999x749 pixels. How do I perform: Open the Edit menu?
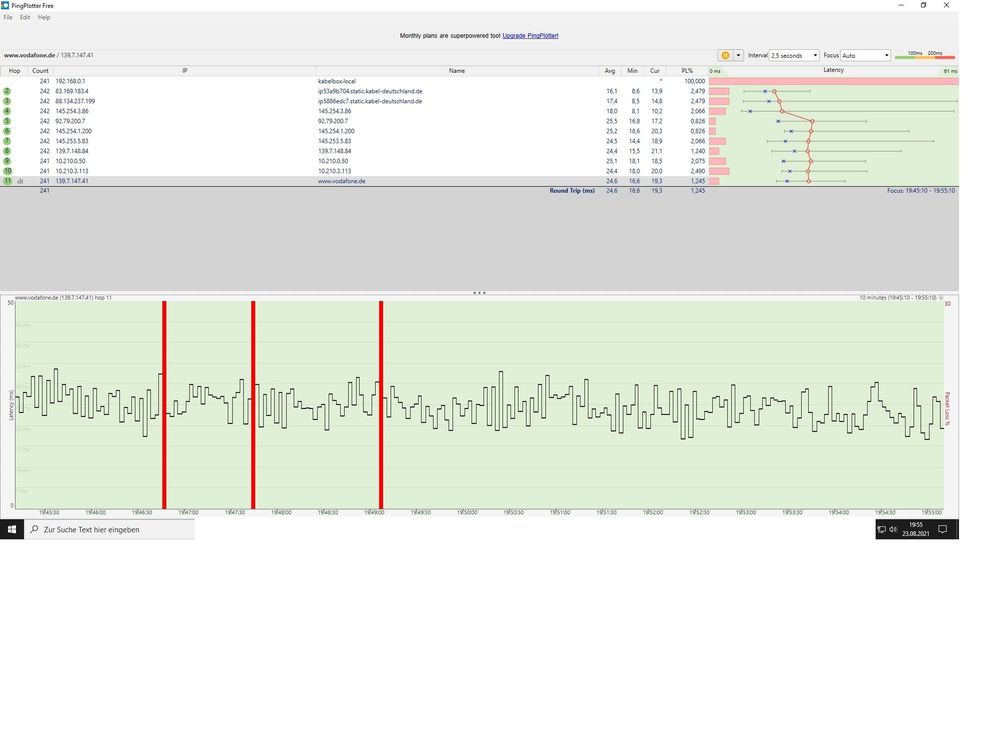[x=25, y=17]
